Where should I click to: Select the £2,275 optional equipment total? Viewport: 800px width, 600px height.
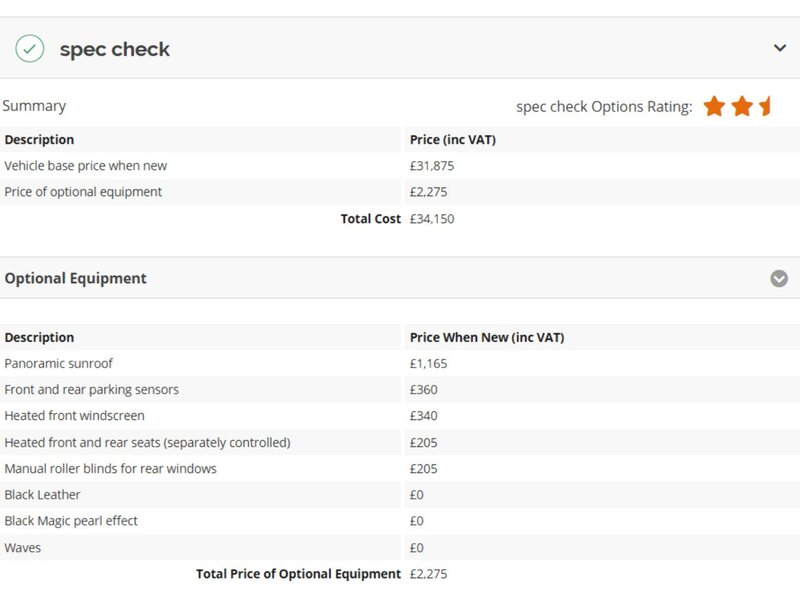429,574
